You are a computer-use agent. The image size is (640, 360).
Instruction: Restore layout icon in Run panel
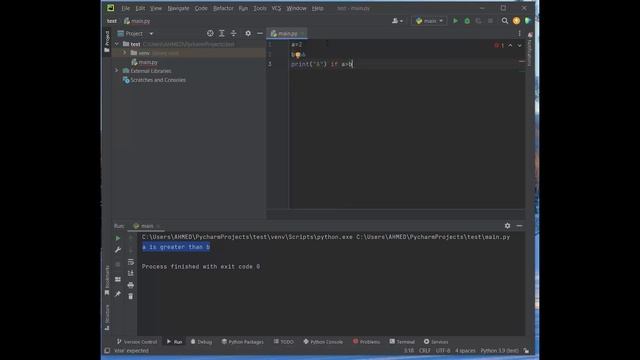118,279
